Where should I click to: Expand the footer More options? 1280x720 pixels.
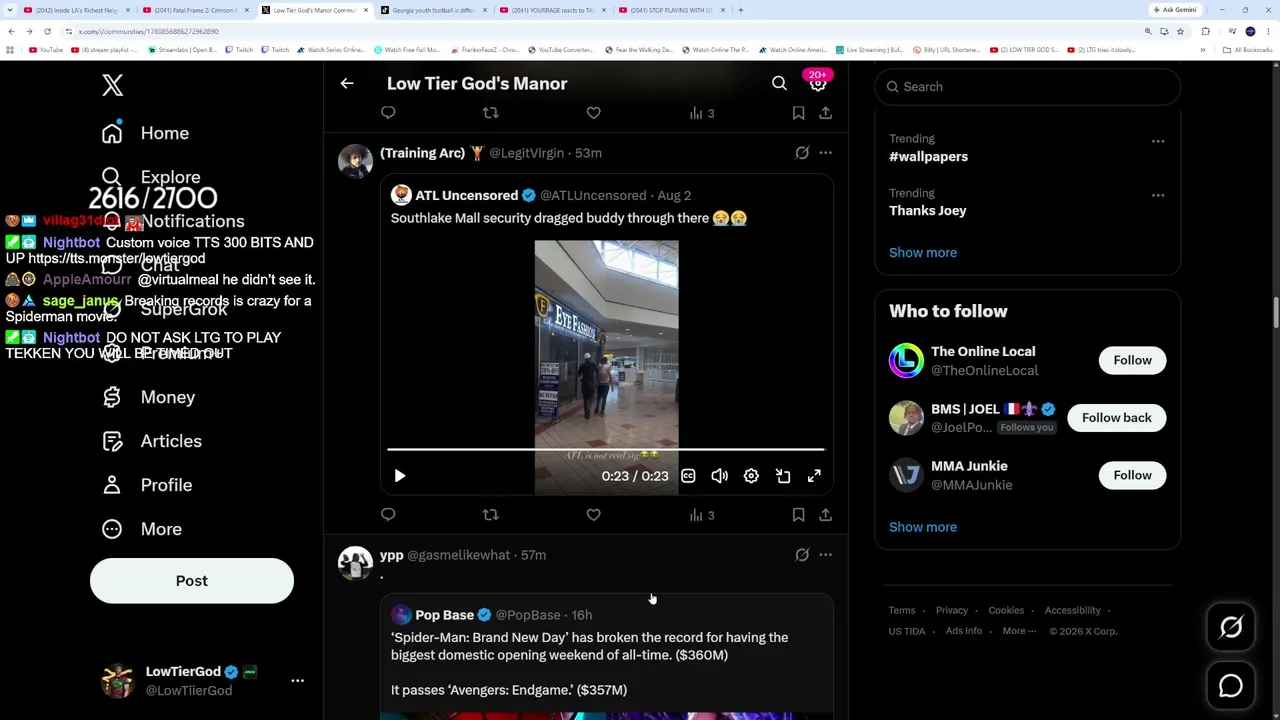tap(1019, 631)
